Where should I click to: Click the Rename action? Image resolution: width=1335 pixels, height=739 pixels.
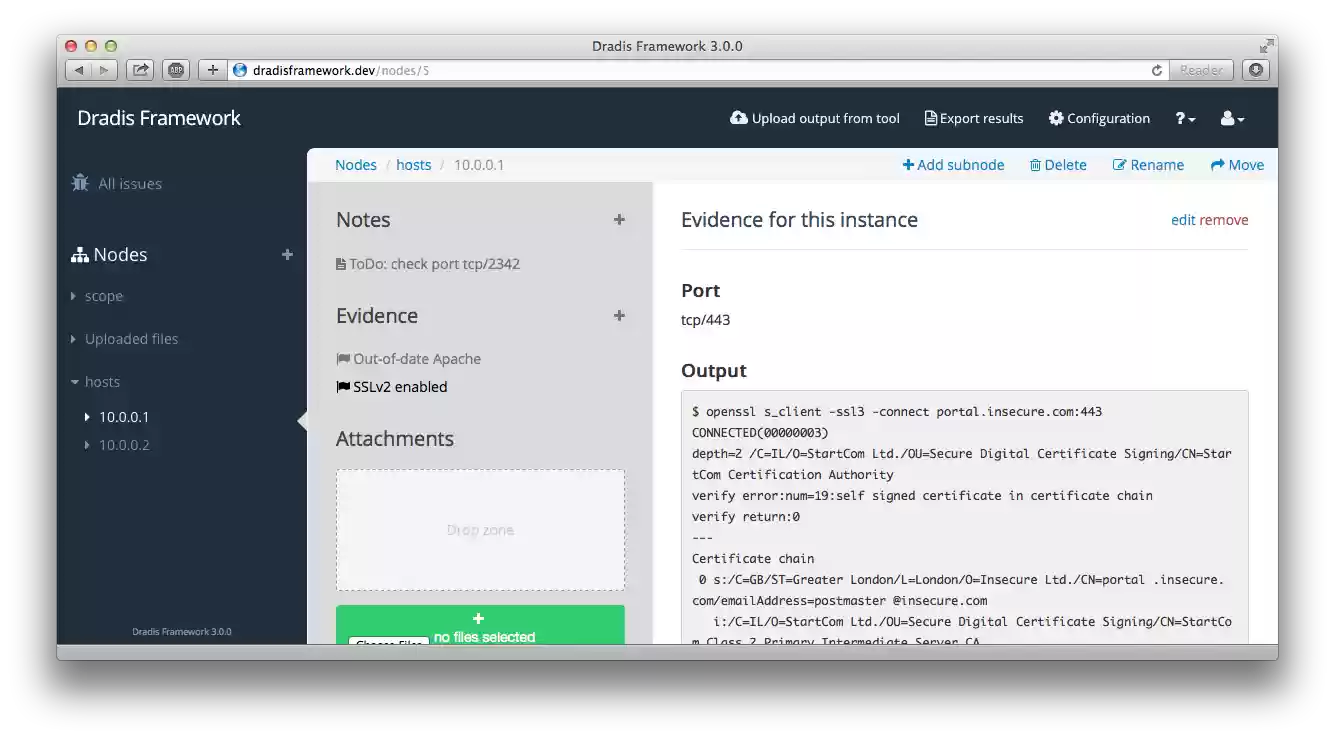[x=1148, y=164]
